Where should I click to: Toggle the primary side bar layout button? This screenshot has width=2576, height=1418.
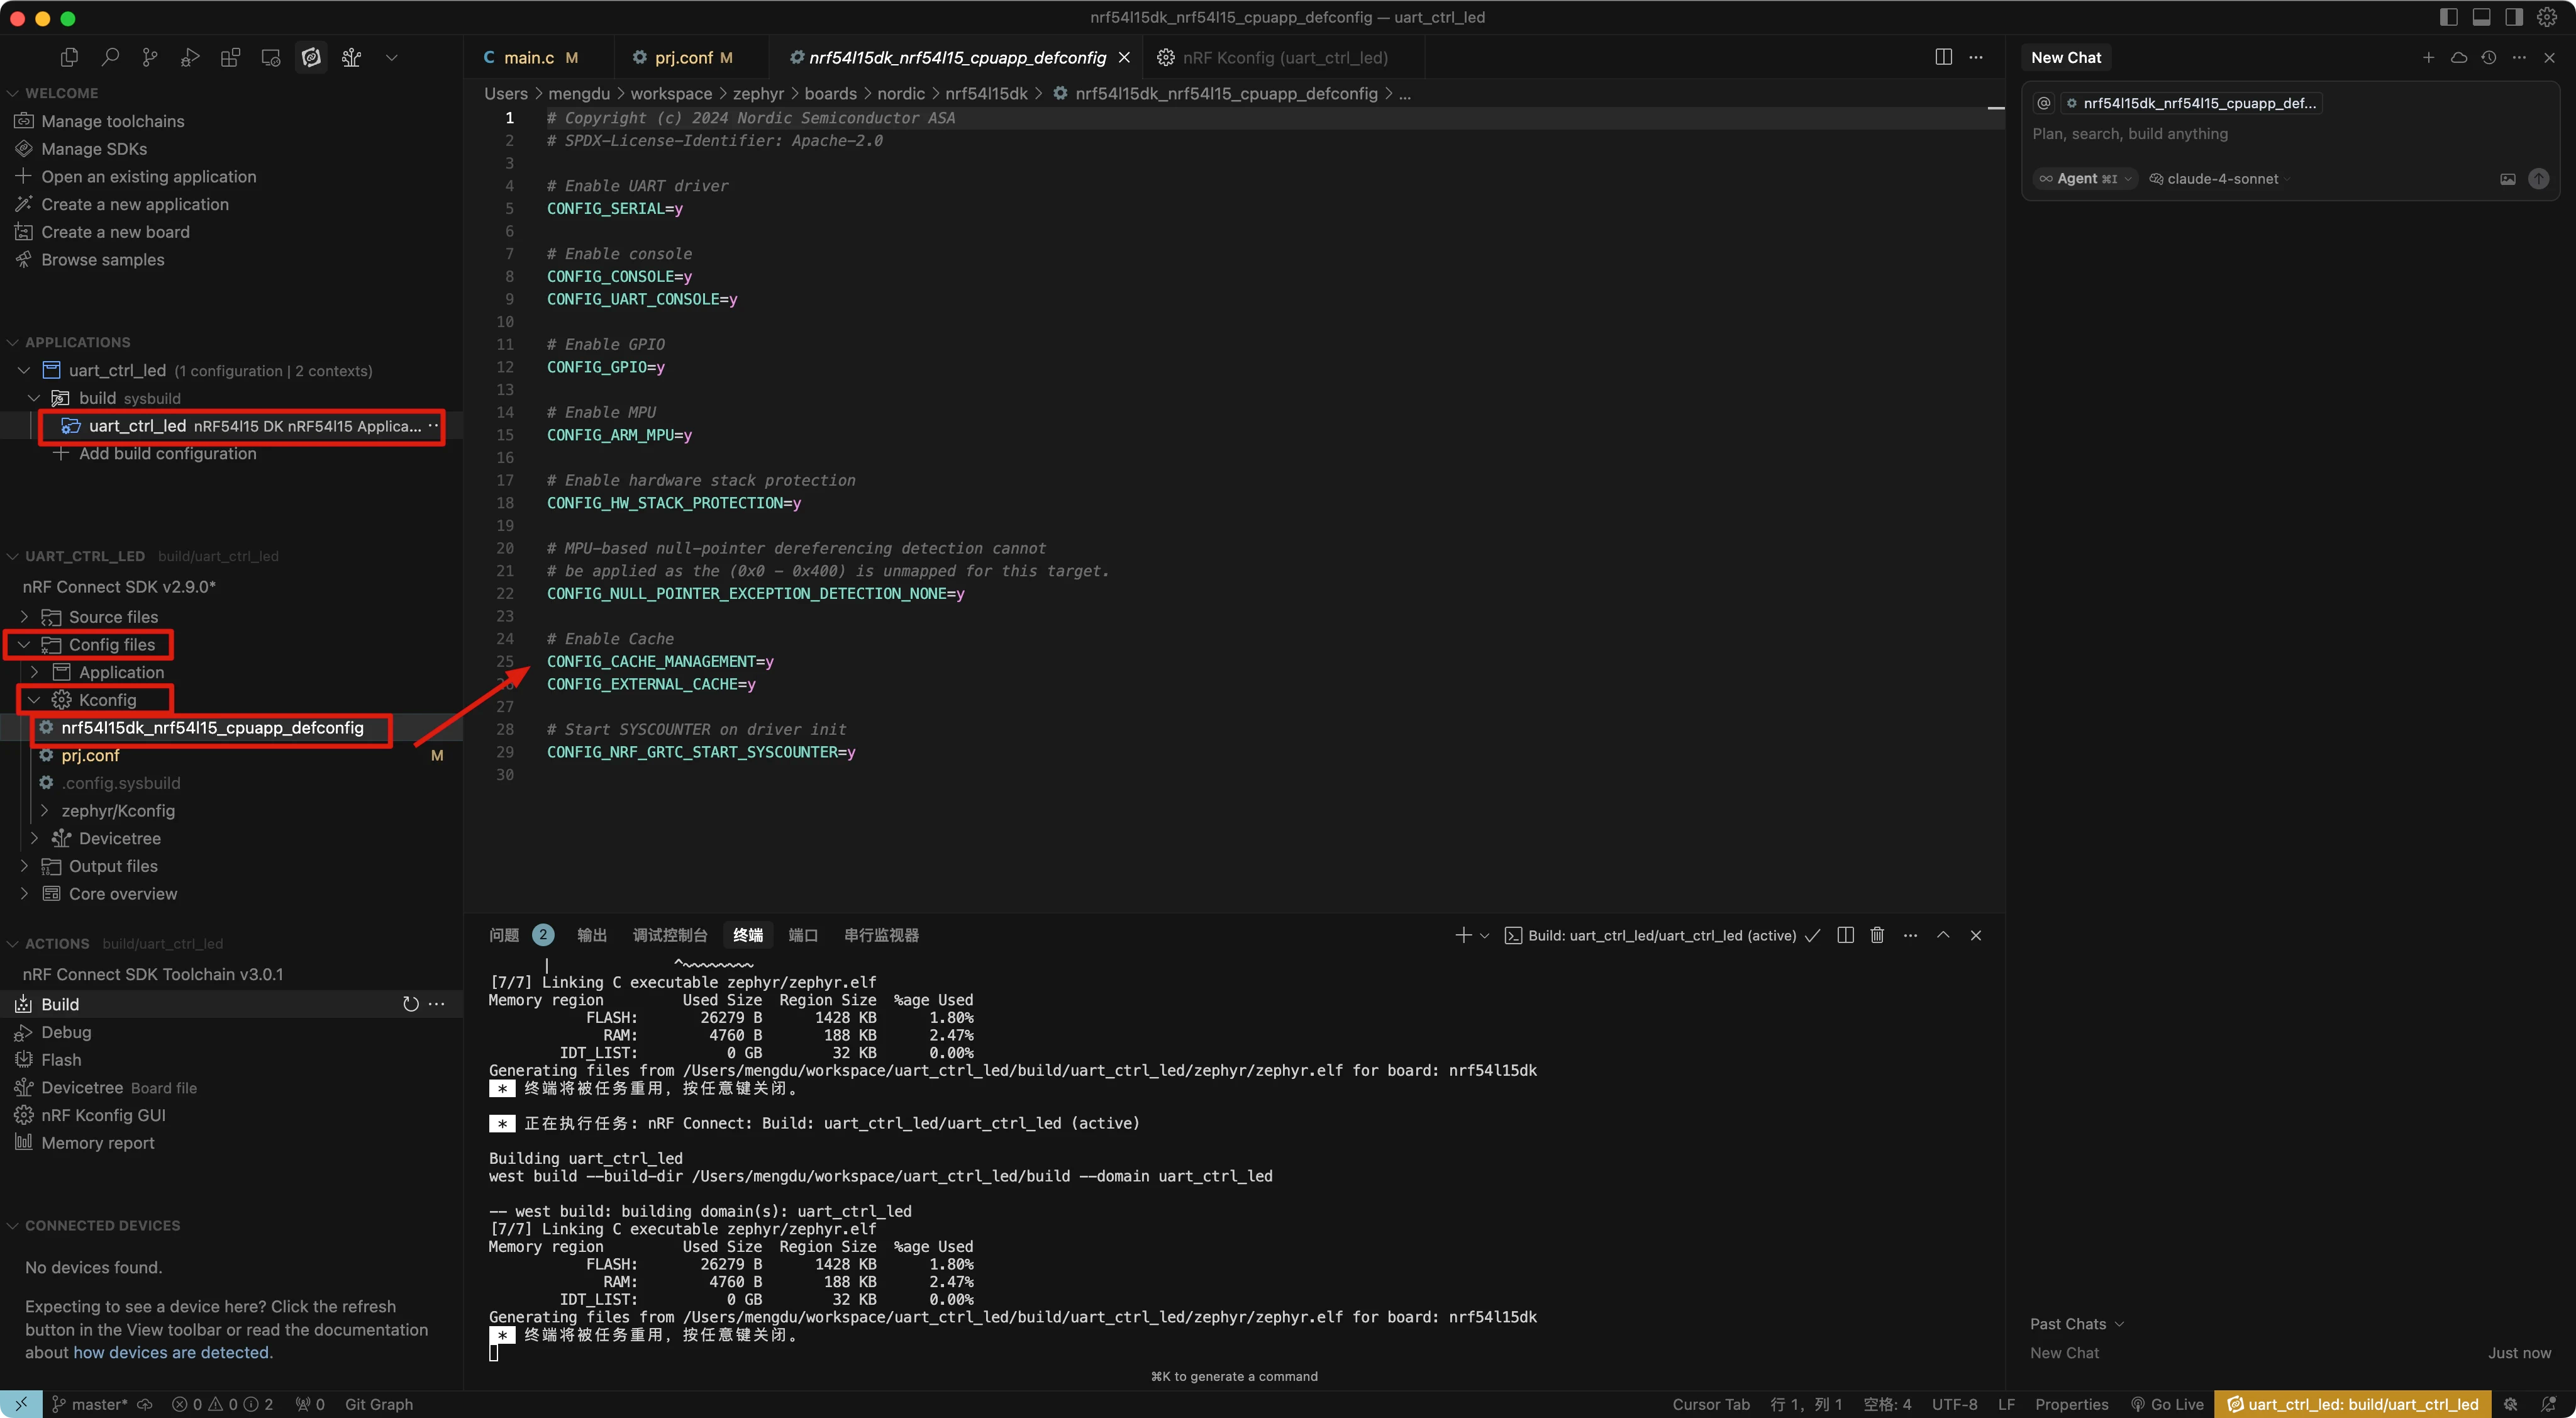2448,17
